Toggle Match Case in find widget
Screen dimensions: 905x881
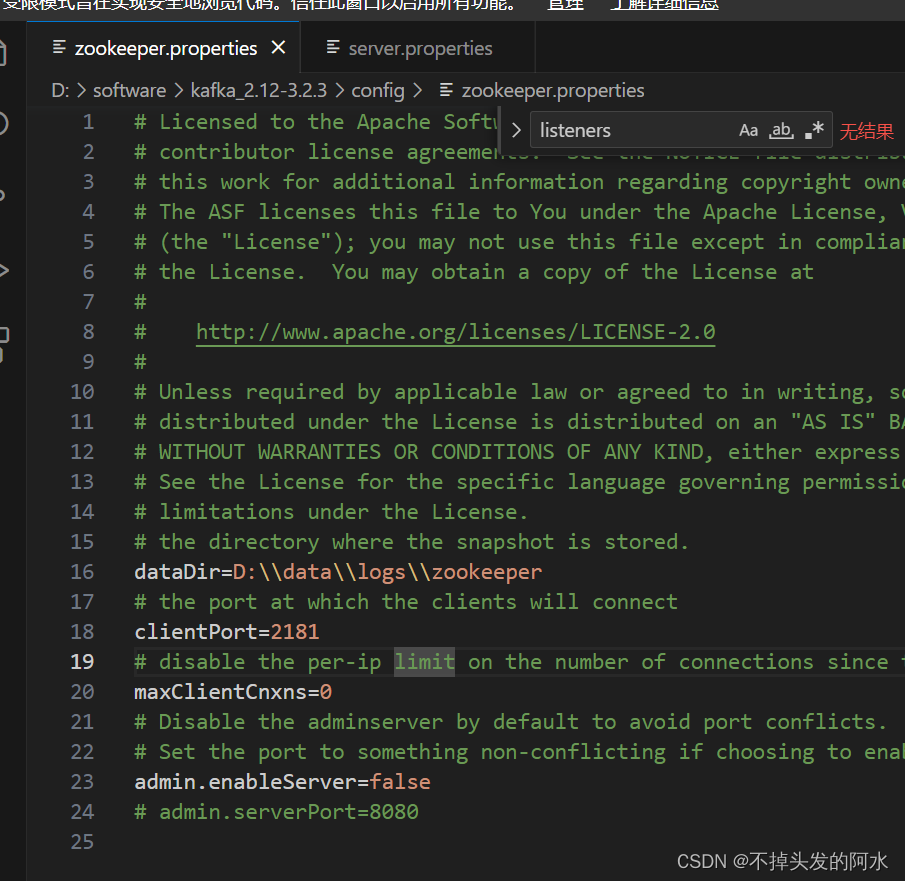point(749,130)
